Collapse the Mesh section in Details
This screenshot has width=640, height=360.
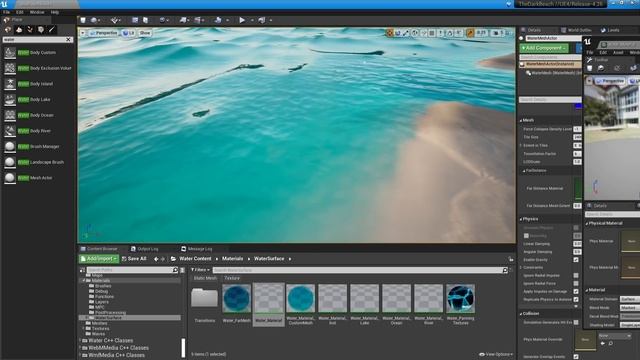[521, 120]
